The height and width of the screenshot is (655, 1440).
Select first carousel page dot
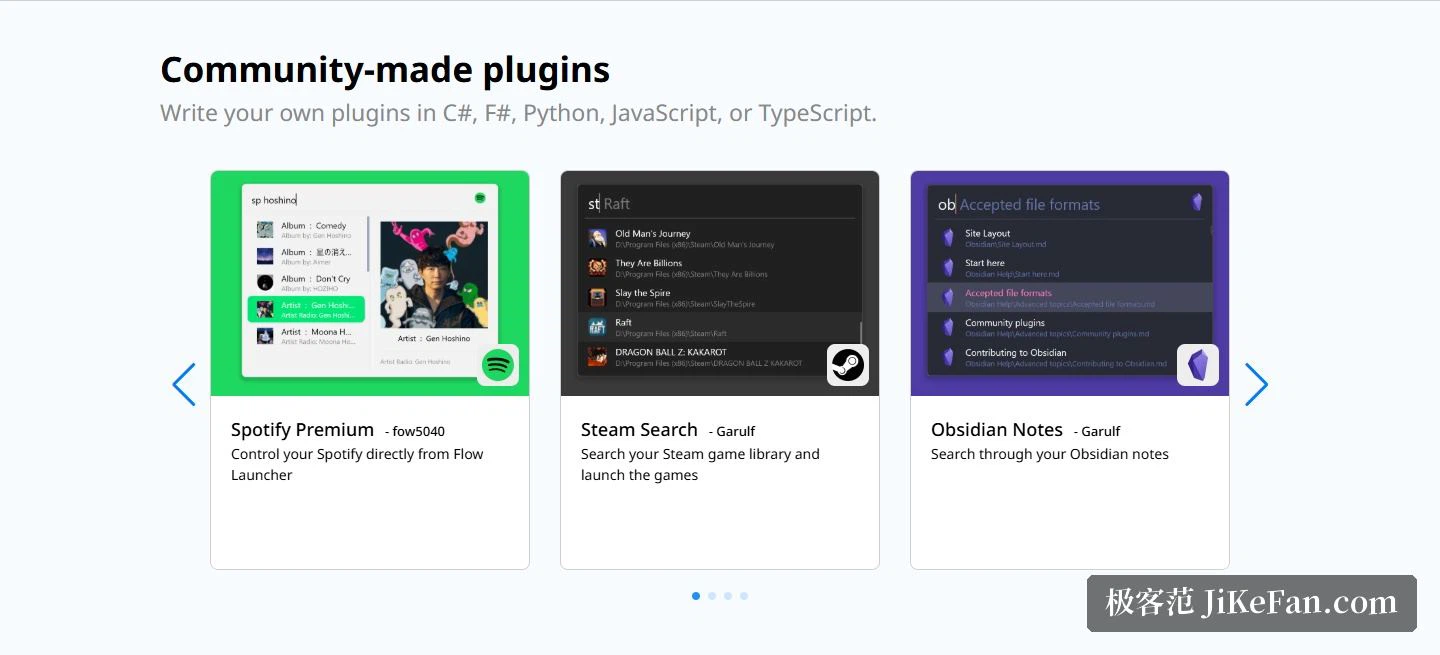click(696, 596)
